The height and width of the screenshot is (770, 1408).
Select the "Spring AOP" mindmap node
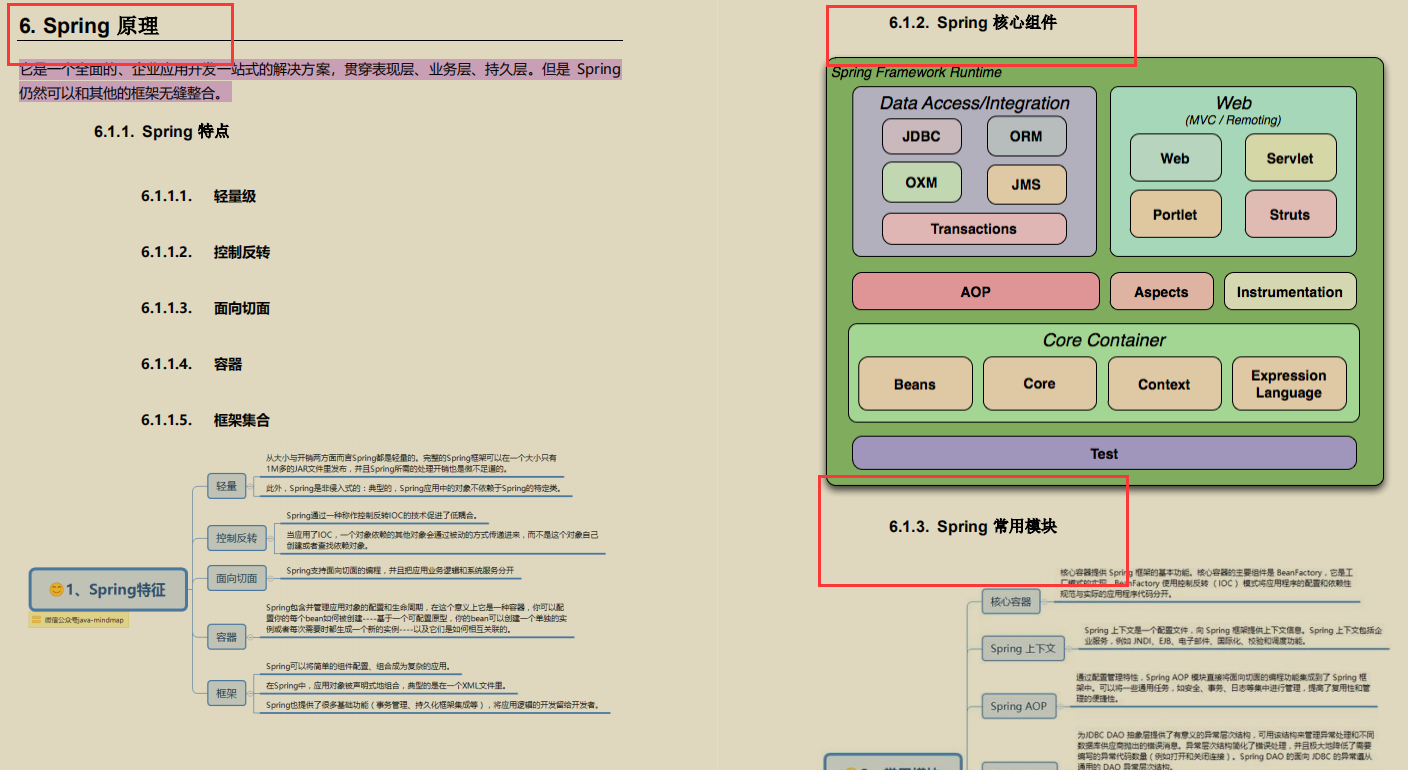(1018, 706)
